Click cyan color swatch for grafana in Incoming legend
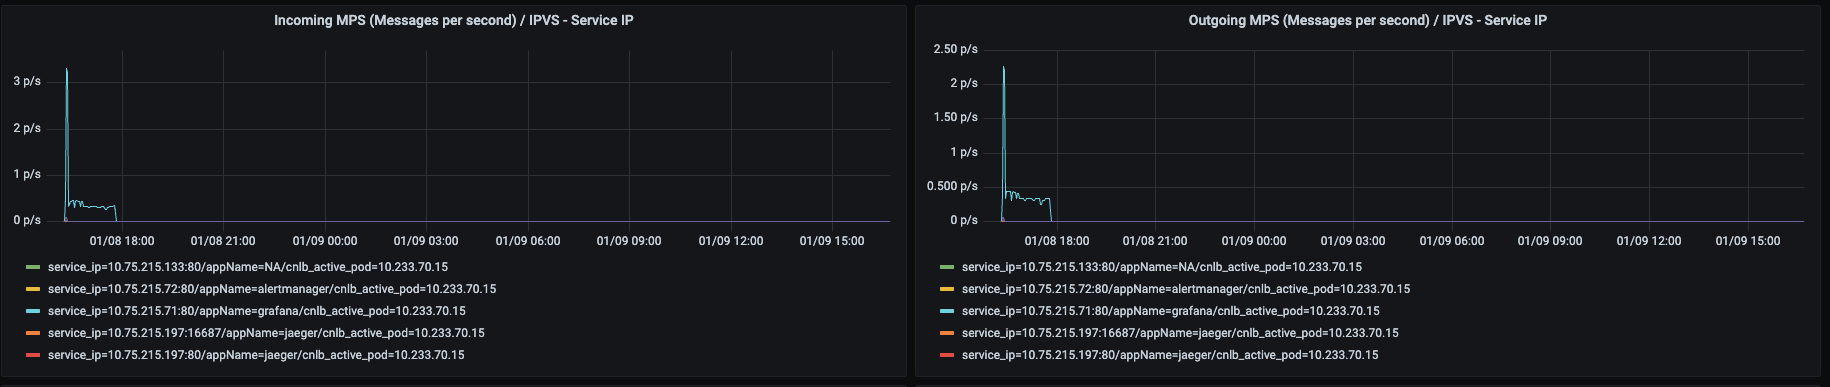Viewport: 1830px width, 387px height. [x=33, y=311]
